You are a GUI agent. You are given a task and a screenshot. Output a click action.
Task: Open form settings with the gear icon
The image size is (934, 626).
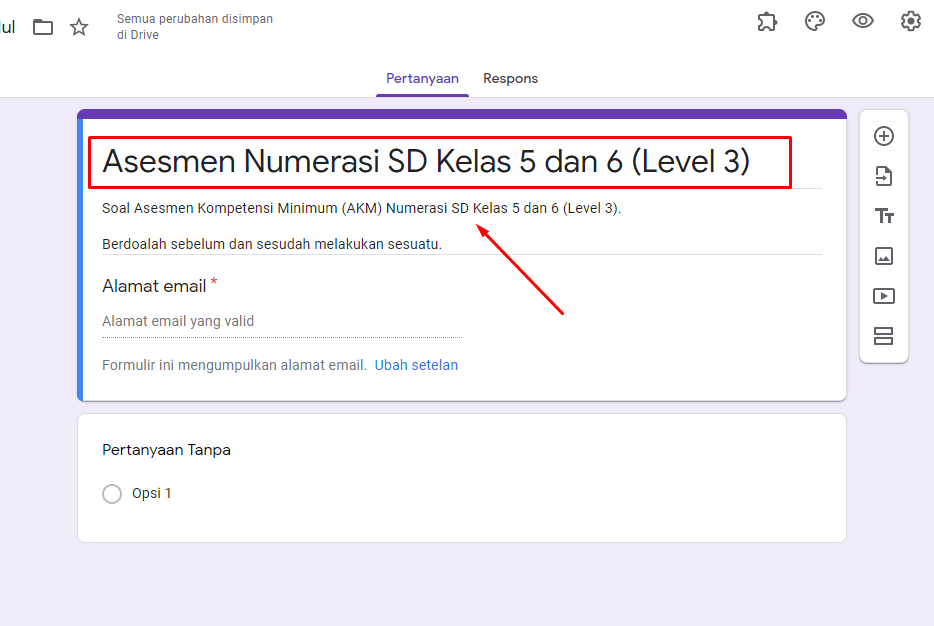[911, 21]
